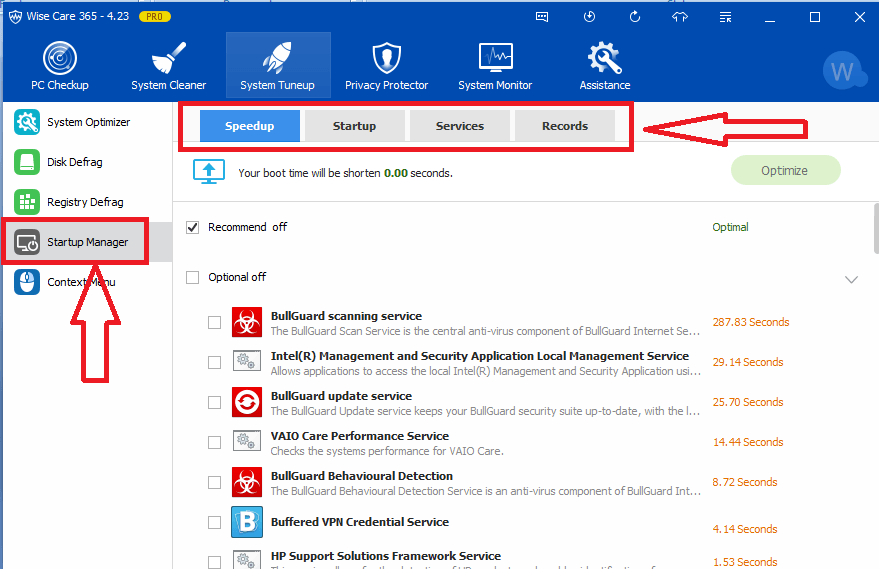Switch to the Speedup tab

249,126
